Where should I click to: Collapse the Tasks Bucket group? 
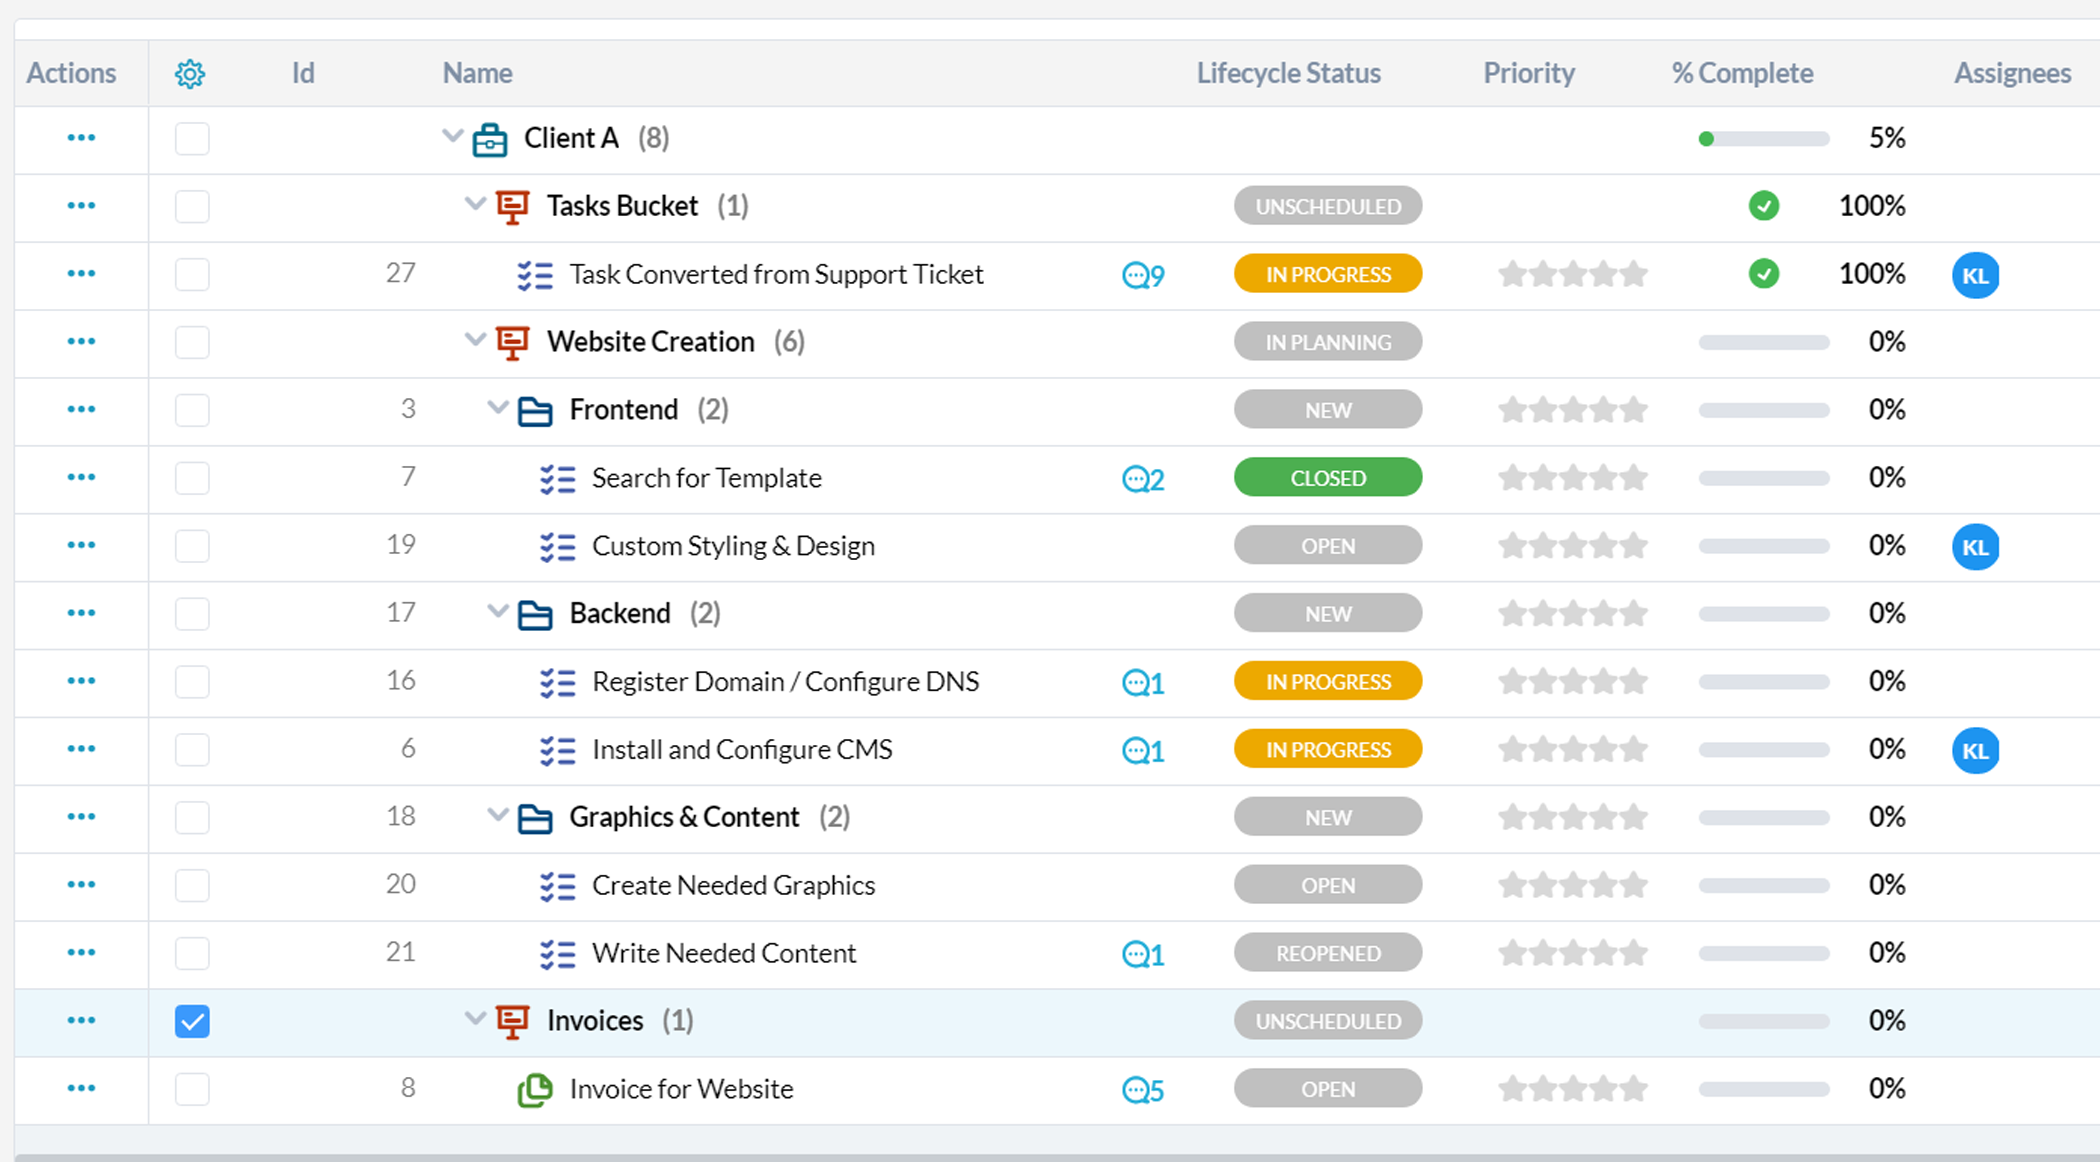(x=475, y=204)
